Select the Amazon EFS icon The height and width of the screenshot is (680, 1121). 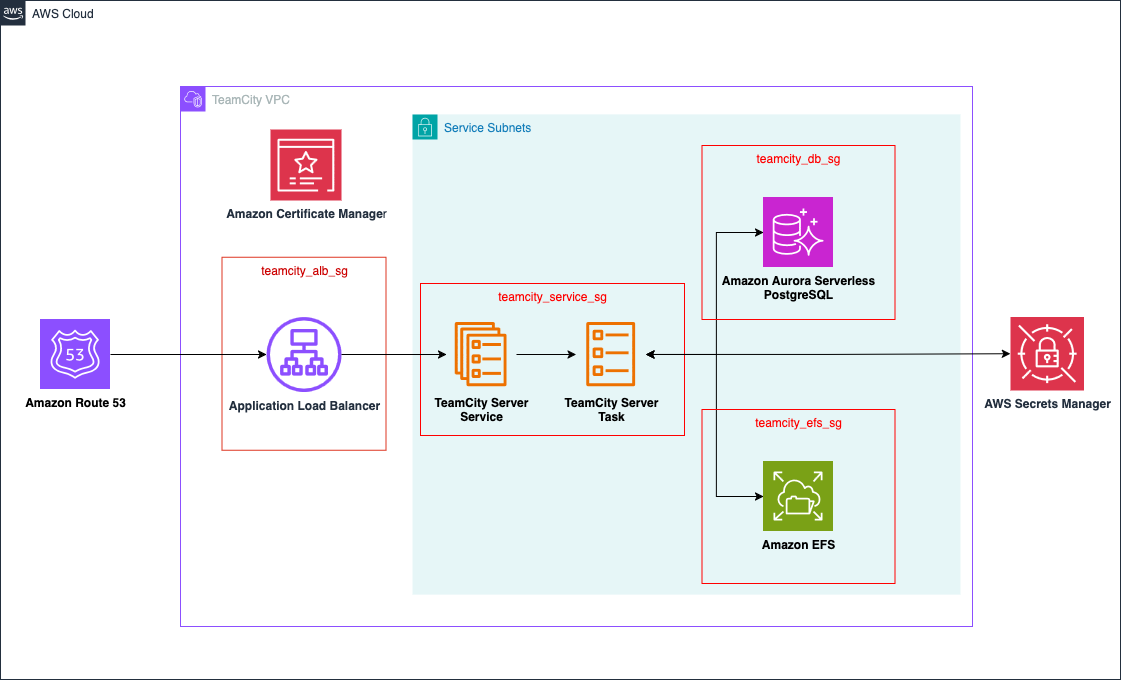pos(797,496)
